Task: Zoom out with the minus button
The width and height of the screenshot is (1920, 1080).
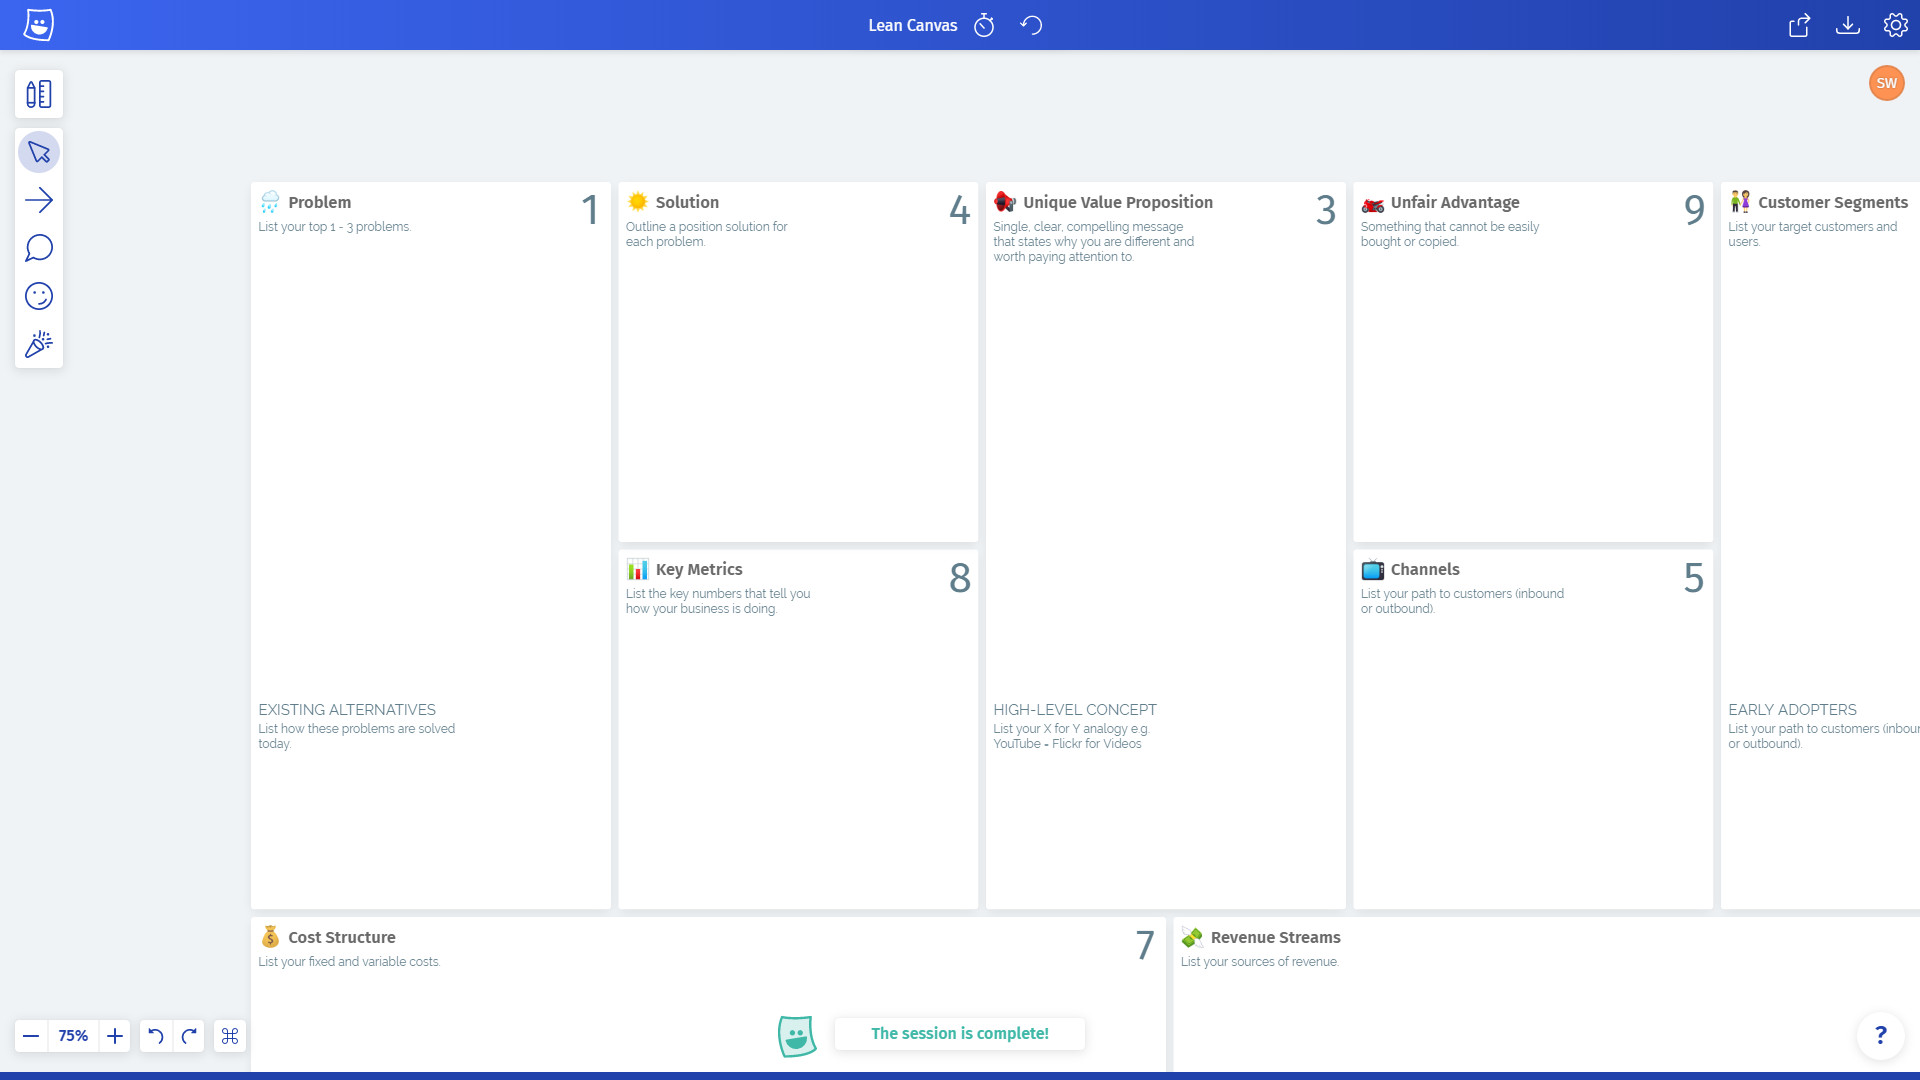Action: [31, 1036]
